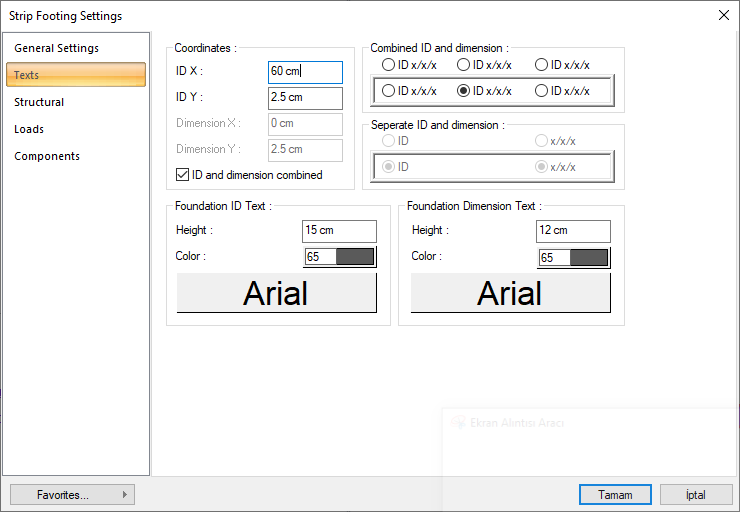Screen dimensions: 740x512
Task: Open Foundation Dimension Text color swatch
Action: (574, 257)
